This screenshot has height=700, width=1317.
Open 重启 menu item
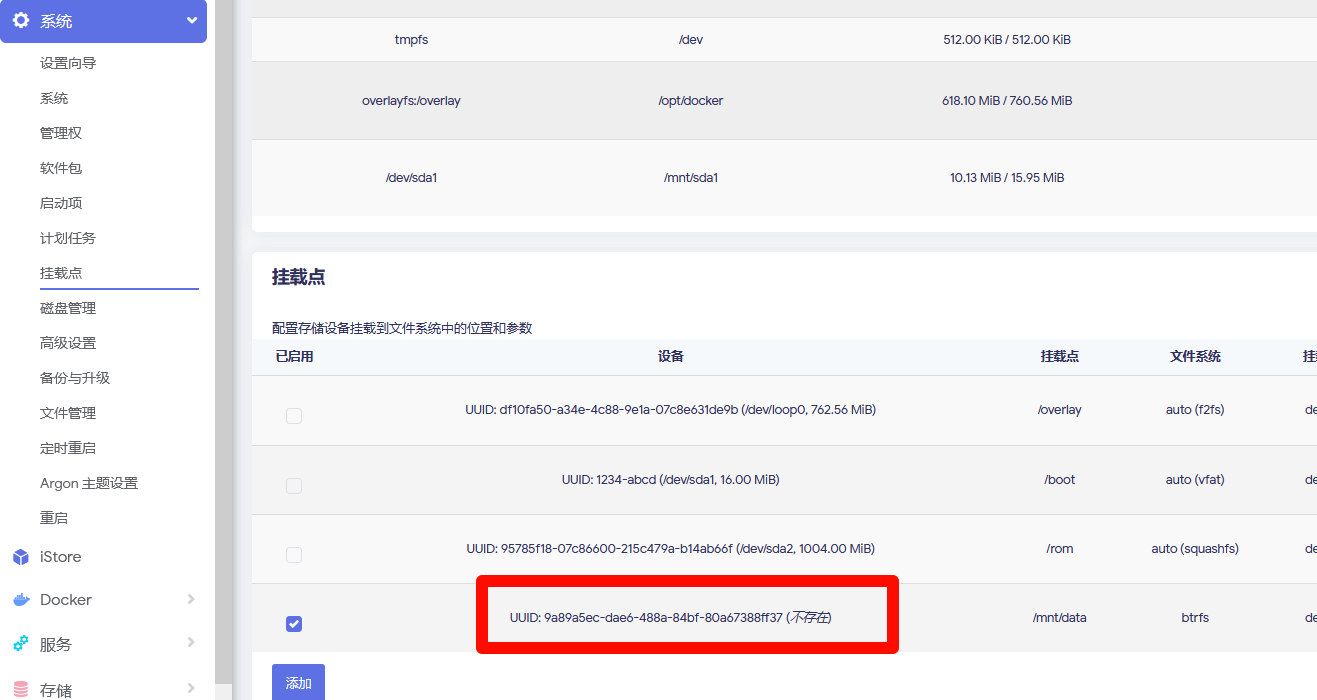pyautogui.click(x=54, y=518)
